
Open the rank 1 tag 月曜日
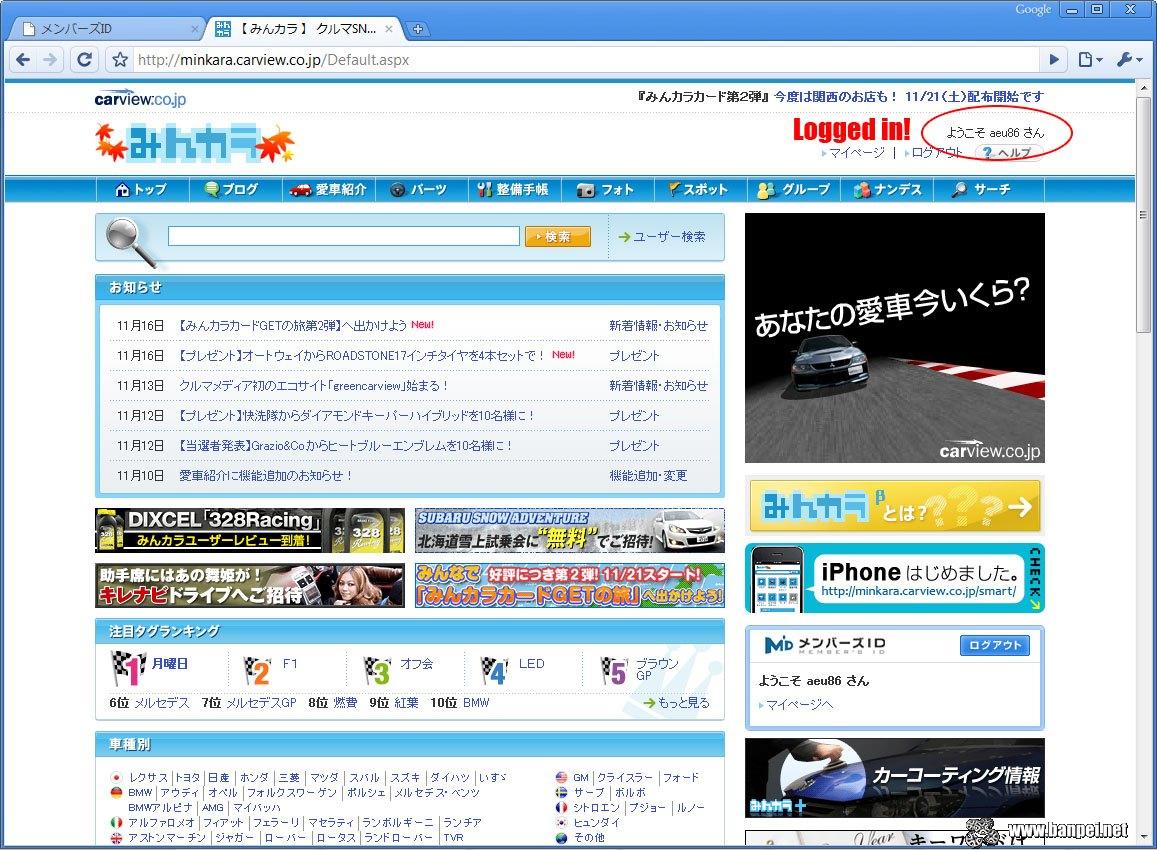coord(170,663)
